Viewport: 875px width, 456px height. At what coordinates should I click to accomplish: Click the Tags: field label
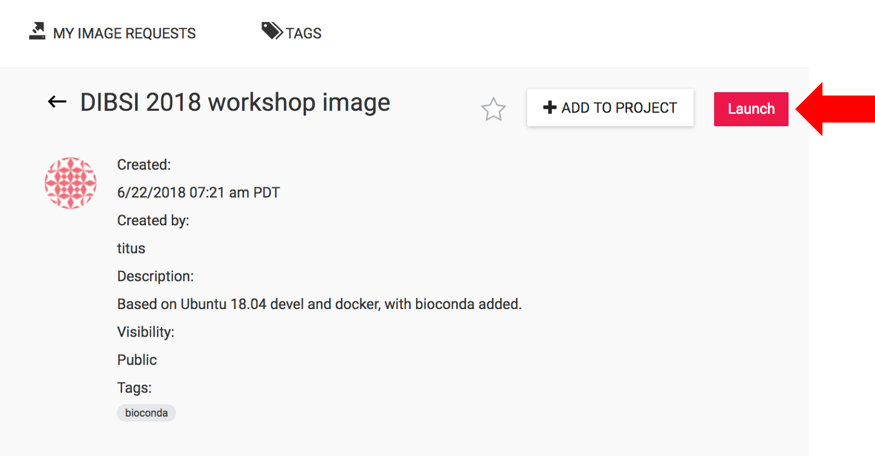click(x=134, y=388)
